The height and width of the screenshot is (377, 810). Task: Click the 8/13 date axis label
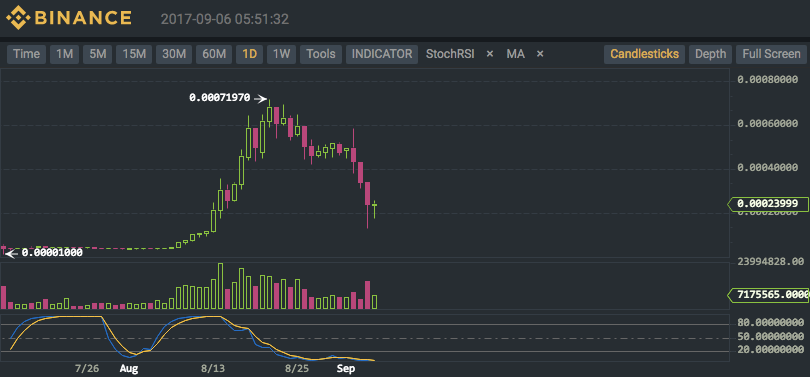click(213, 369)
